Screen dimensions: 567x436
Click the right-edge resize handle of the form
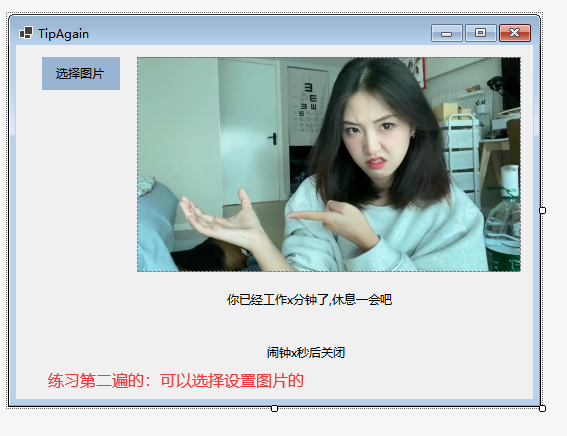542,210
